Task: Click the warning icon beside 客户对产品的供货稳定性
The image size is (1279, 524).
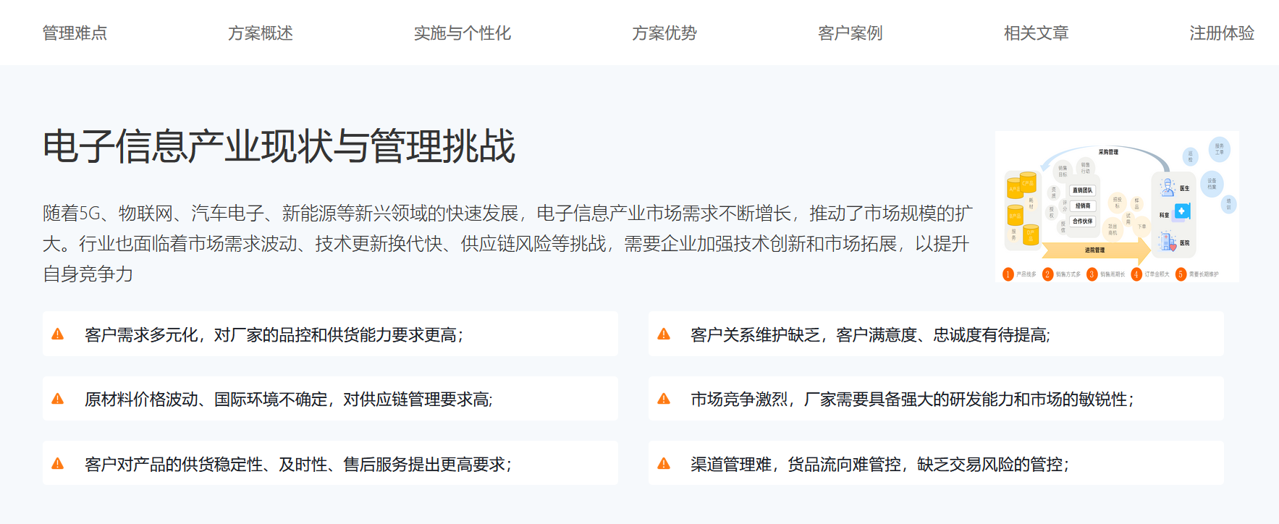Action: 58,464
